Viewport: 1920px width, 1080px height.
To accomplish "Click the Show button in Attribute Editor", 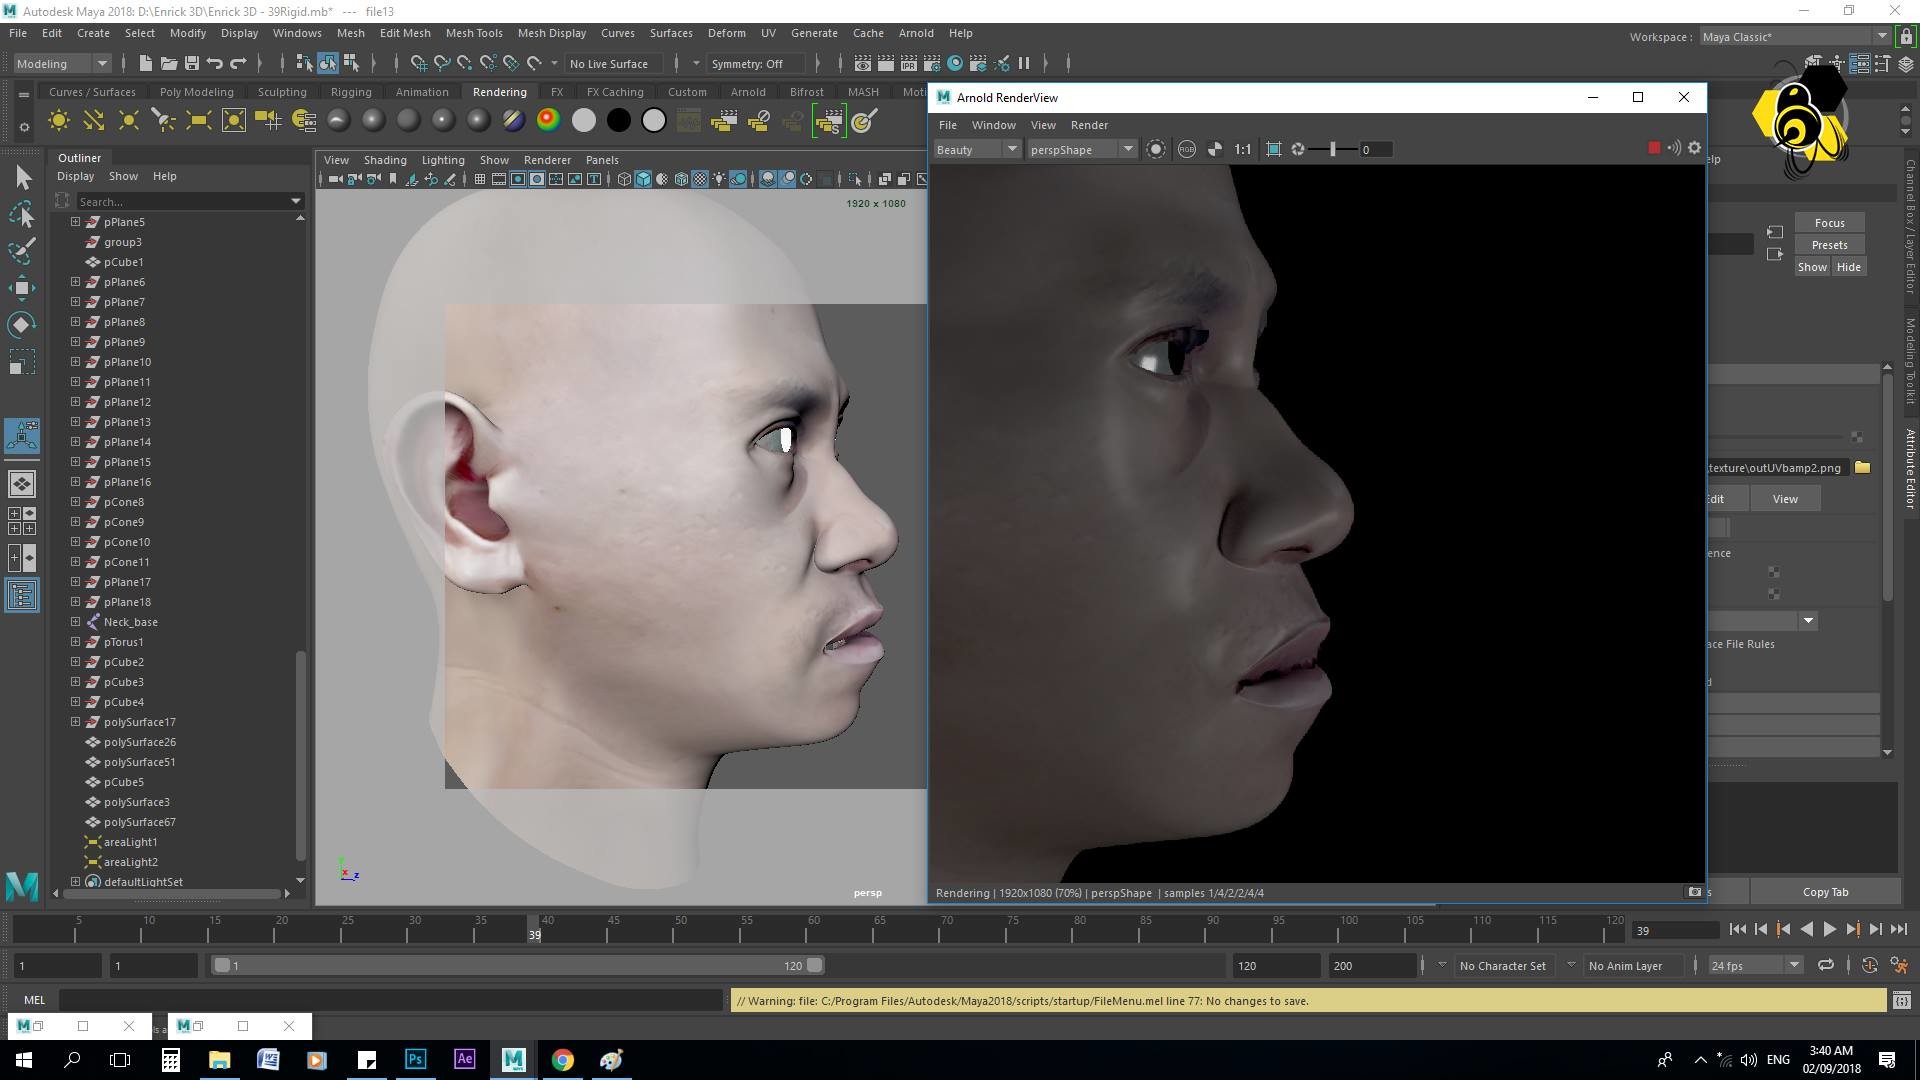I will 1812,267.
